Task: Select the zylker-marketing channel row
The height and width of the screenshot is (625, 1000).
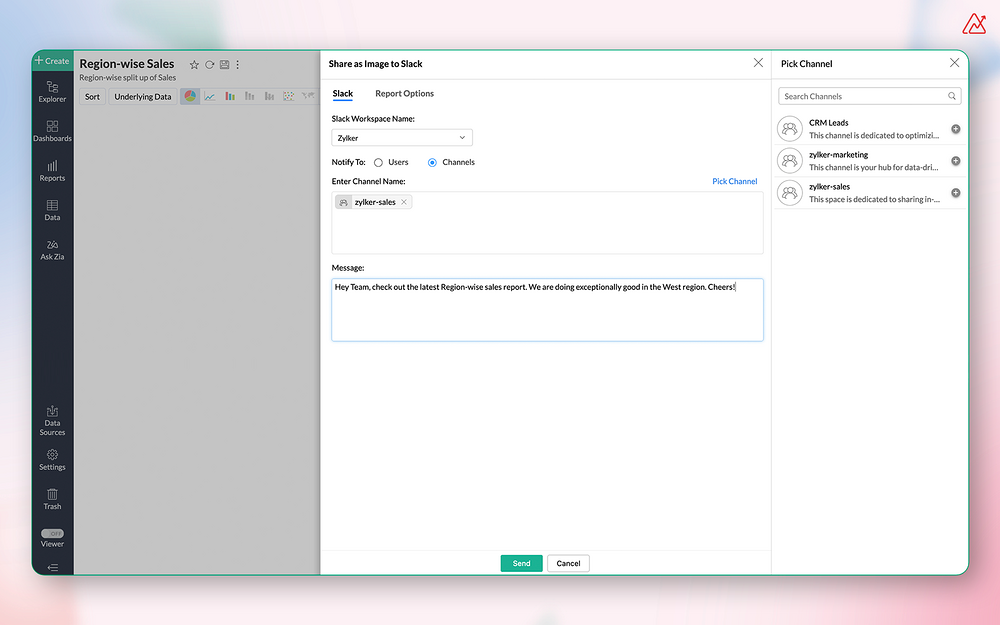Action: click(x=869, y=161)
